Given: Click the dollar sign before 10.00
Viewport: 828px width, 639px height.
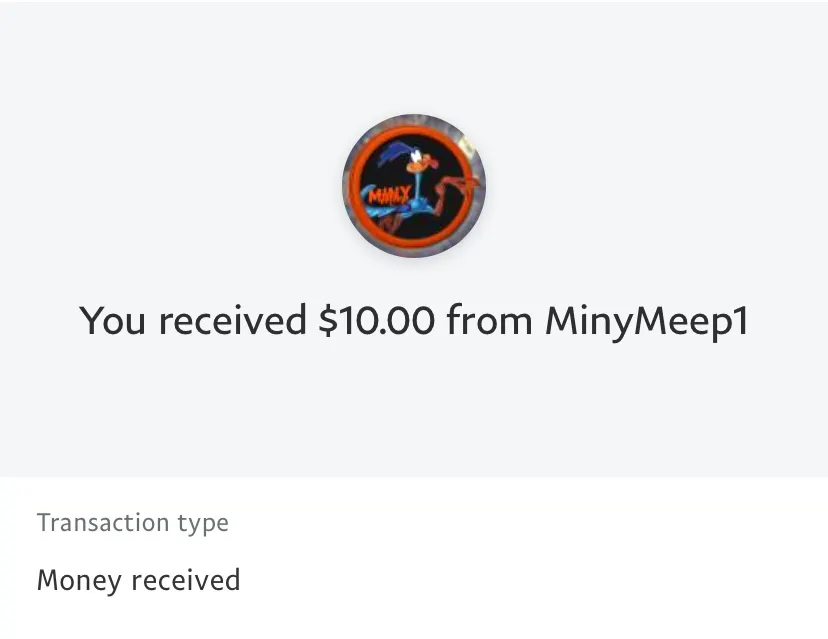Looking at the screenshot, I should 327,321.
